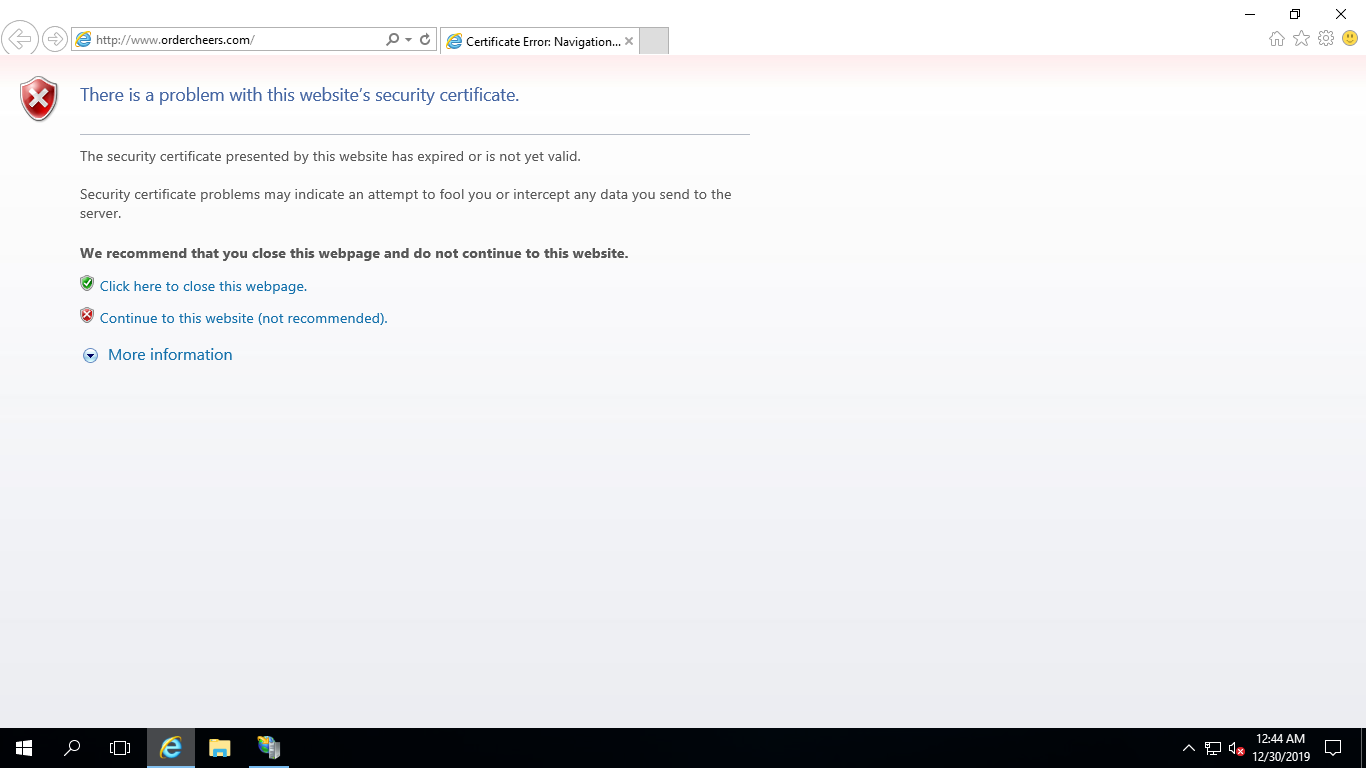Click the browser Forward arrow button
1366x768 pixels.
pyautogui.click(x=54, y=40)
